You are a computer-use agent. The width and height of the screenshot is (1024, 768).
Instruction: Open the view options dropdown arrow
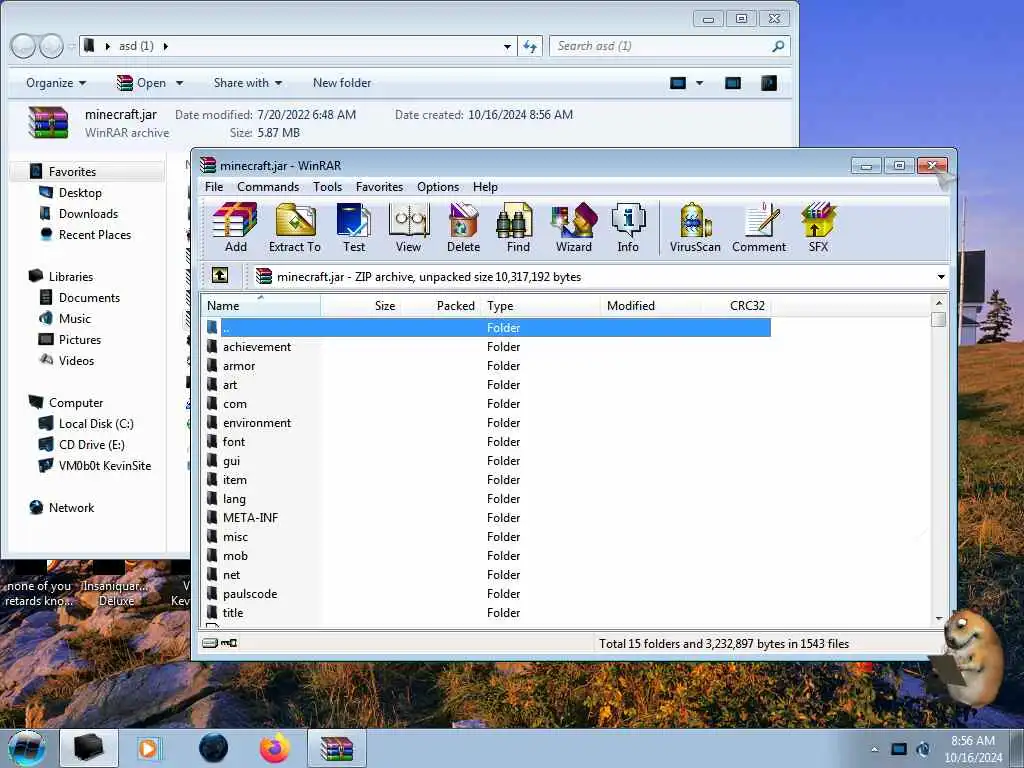click(699, 83)
